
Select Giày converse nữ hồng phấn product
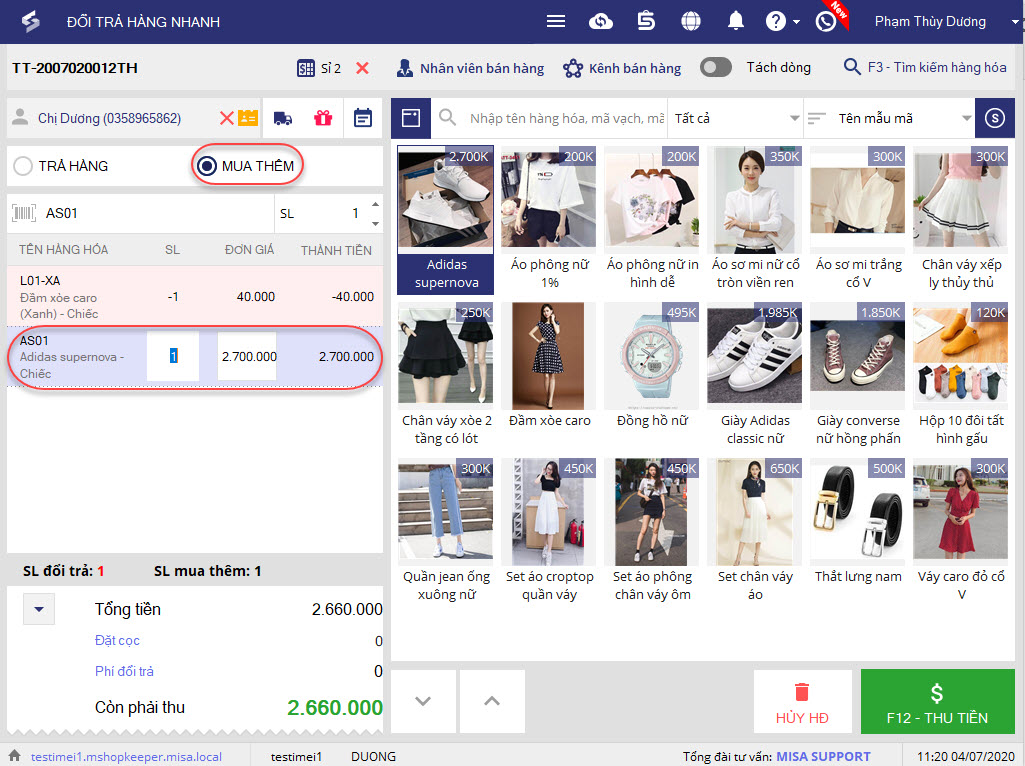[858, 376]
